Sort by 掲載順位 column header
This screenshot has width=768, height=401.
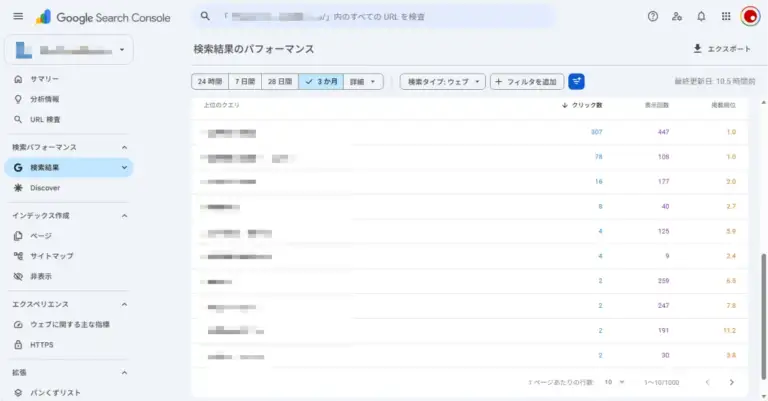723,105
